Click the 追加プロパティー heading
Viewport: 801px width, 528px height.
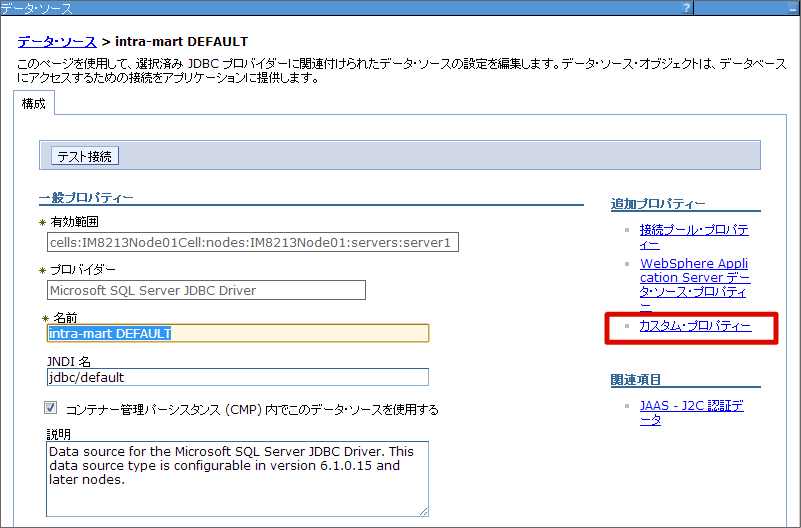[658, 204]
